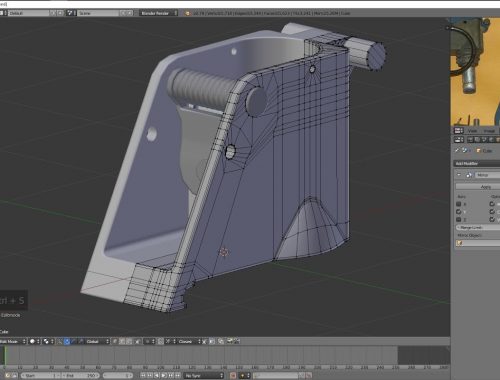Click the Blender logo icon in top bar
The height and width of the screenshot is (380, 500).
187,13
